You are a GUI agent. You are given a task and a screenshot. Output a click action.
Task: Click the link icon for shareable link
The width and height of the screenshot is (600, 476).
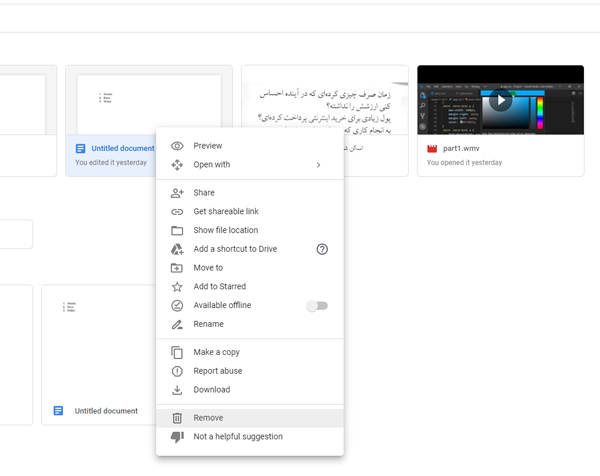tap(177, 212)
